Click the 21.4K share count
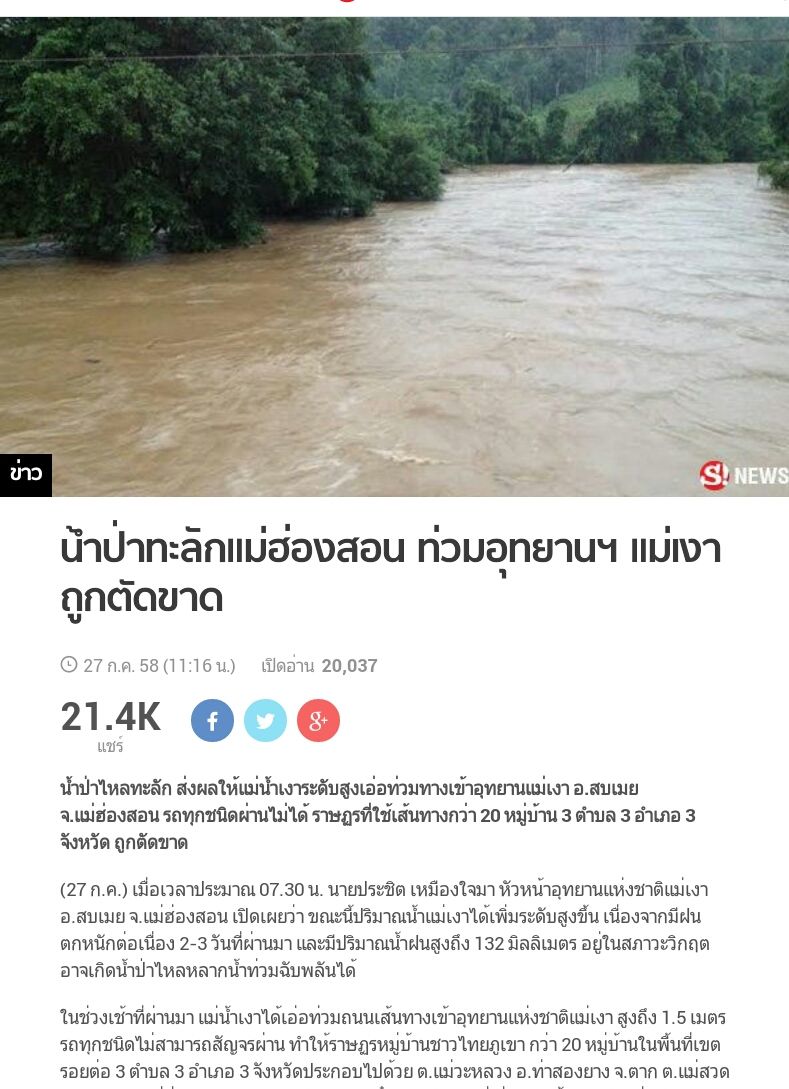The width and height of the screenshot is (789, 1089). (x=110, y=717)
